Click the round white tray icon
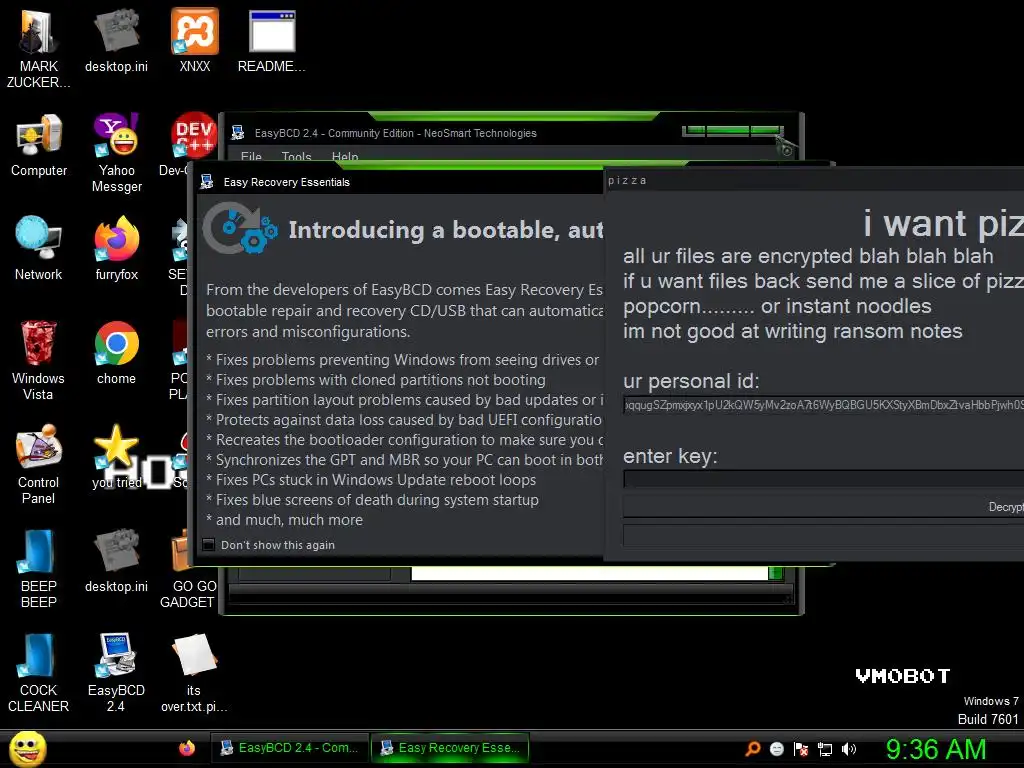The width and height of the screenshot is (1024, 768). (x=776, y=749)
